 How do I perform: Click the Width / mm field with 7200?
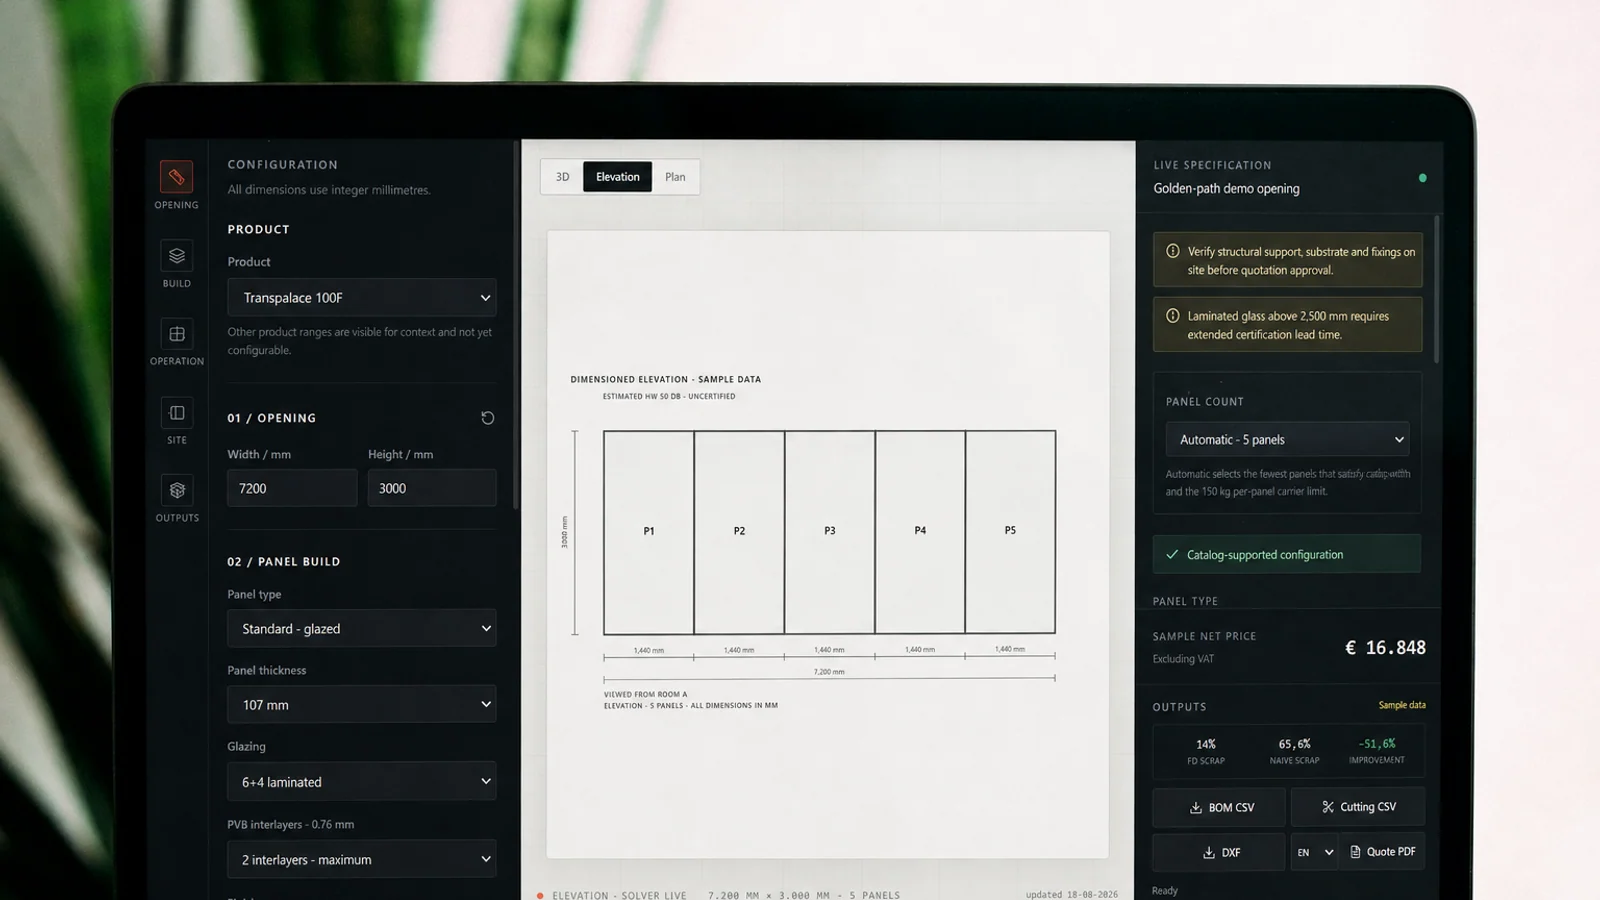pos(292,488)
